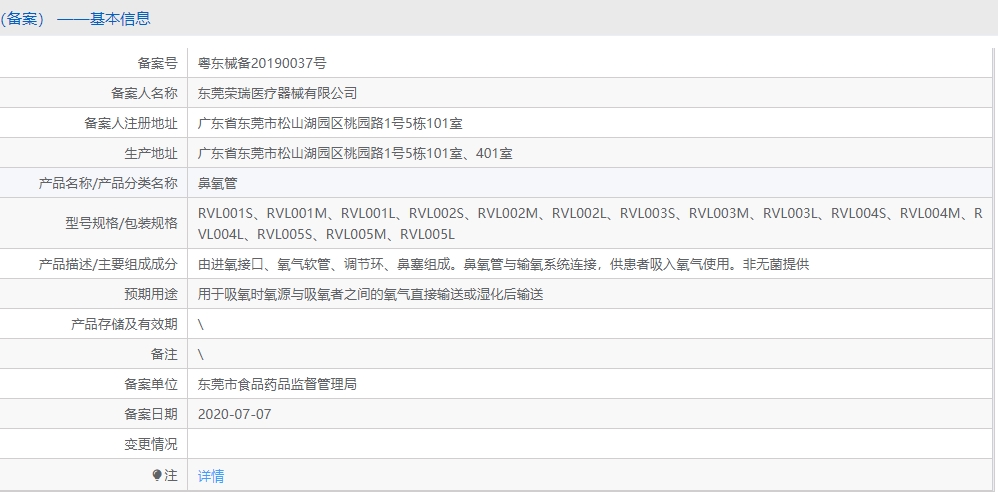Select the header text 基本信息
The height and width of the screenshot is (498, 998).
pos(120,18)
